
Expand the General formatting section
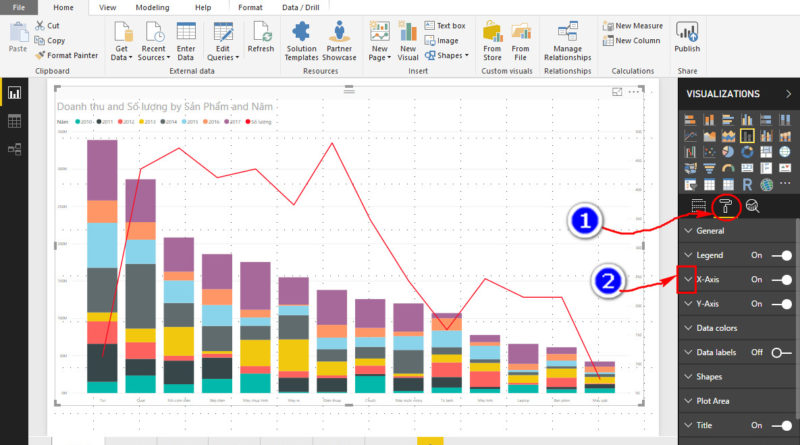[710, 231]
